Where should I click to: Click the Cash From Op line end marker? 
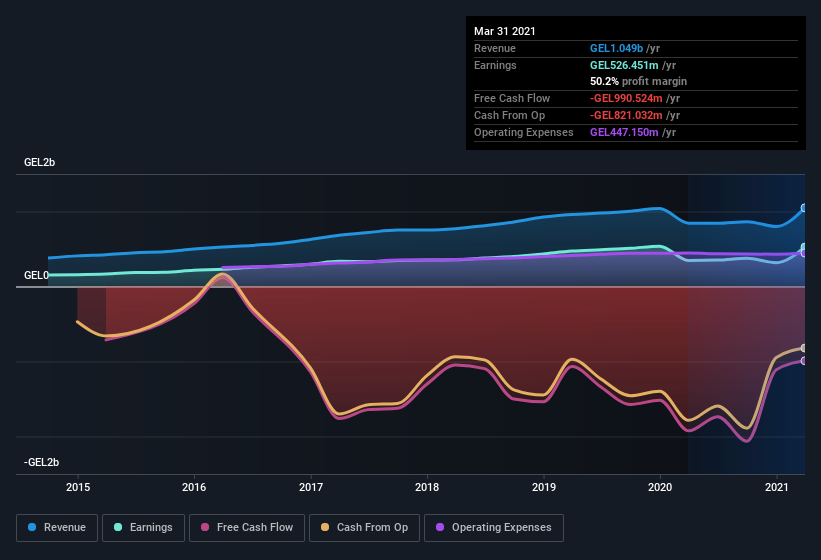point(804,348)
